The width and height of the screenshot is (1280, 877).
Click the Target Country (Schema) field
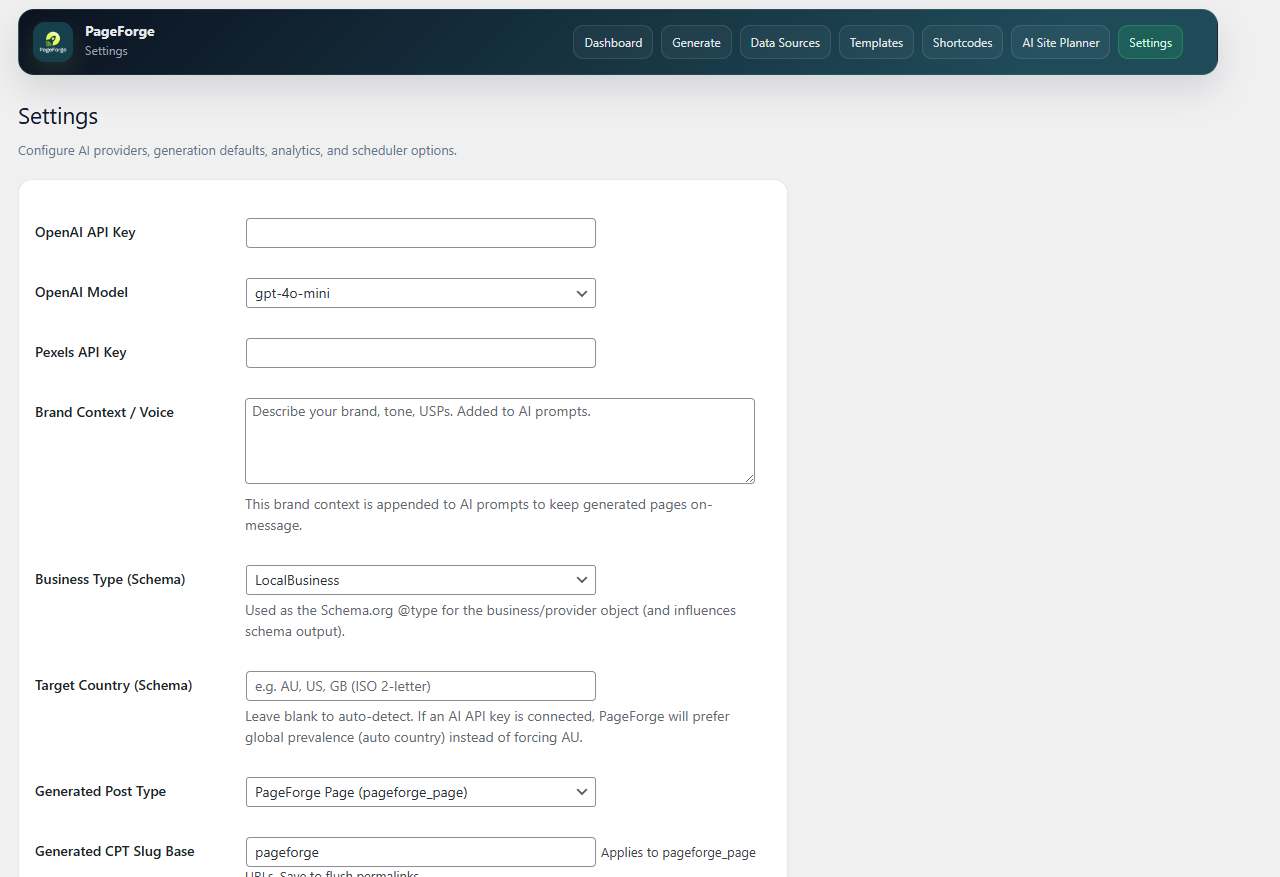420,686
